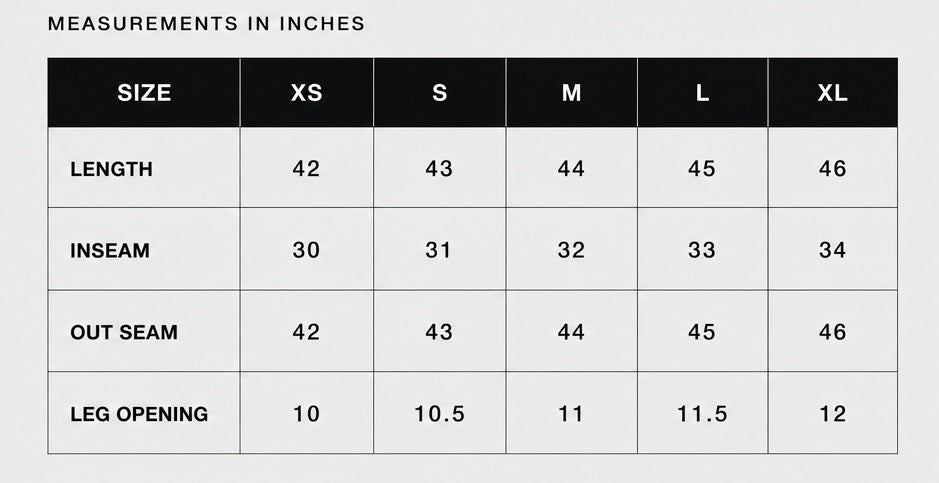
Task: Click the M inseam value 32
Action: [571, 250]
